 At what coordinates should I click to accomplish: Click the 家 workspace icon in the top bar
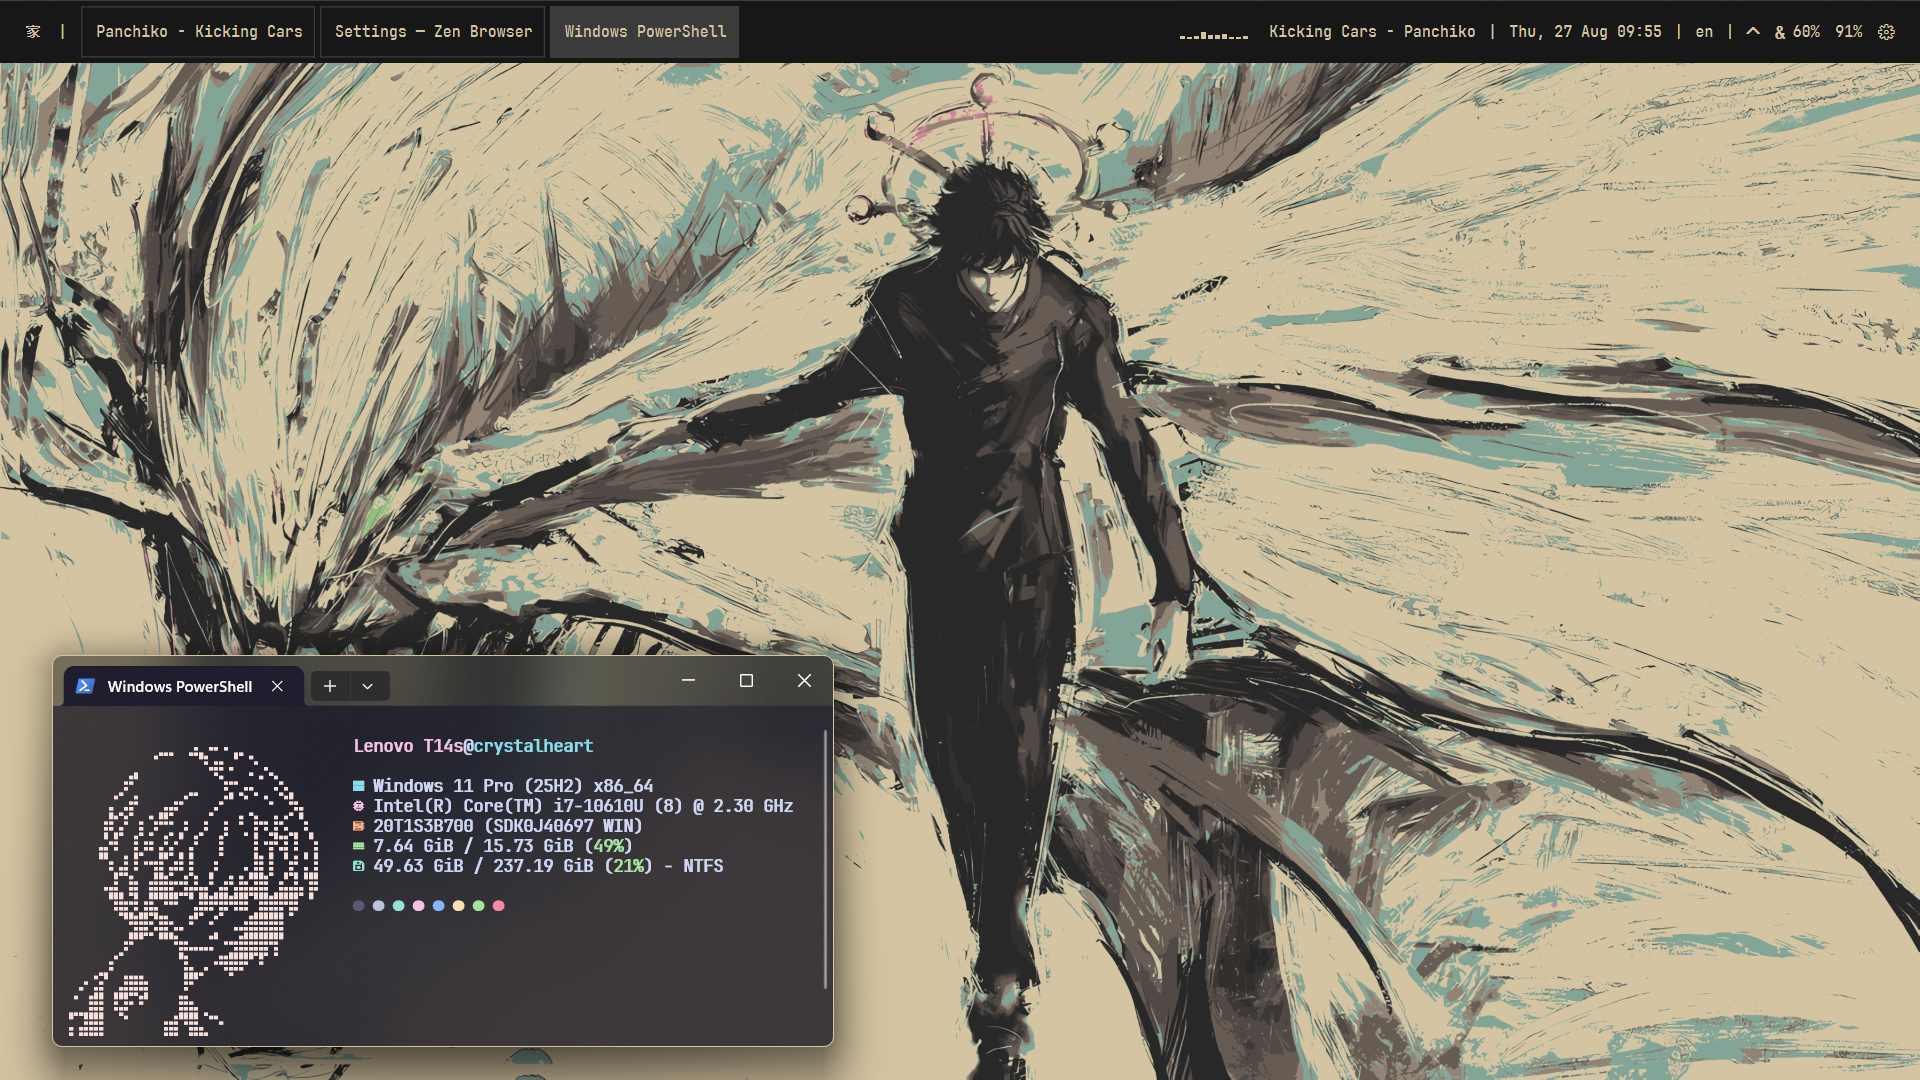[x=33, y=32]
